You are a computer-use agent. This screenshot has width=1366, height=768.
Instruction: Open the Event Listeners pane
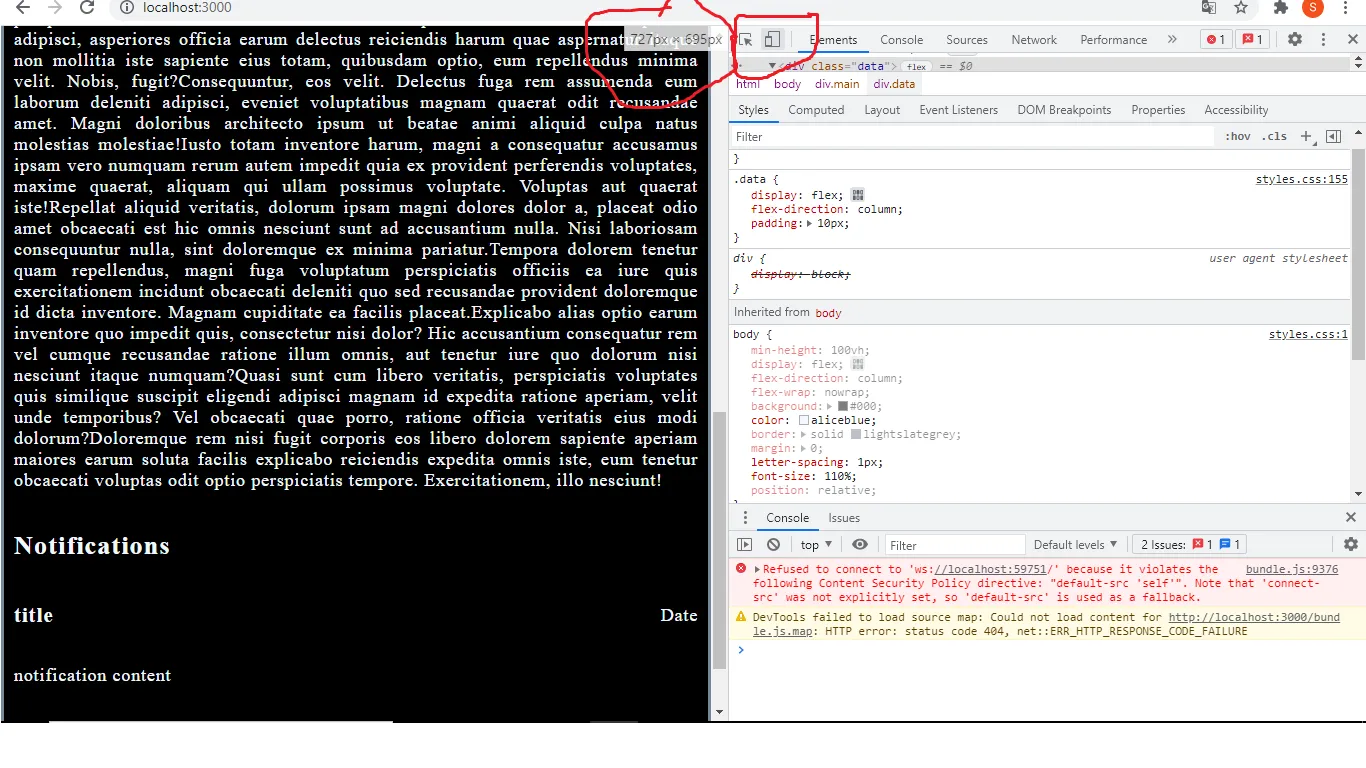pyautogui.click(x=958, y=110)
